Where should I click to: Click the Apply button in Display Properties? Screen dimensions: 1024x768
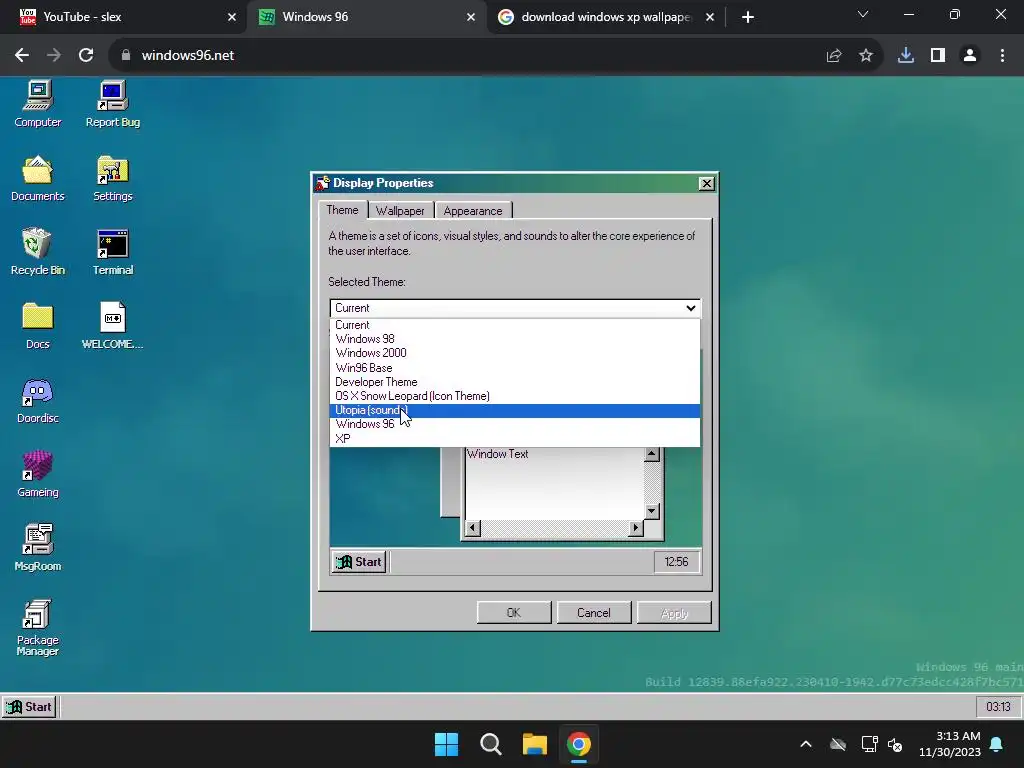click(x=674, y=613)
